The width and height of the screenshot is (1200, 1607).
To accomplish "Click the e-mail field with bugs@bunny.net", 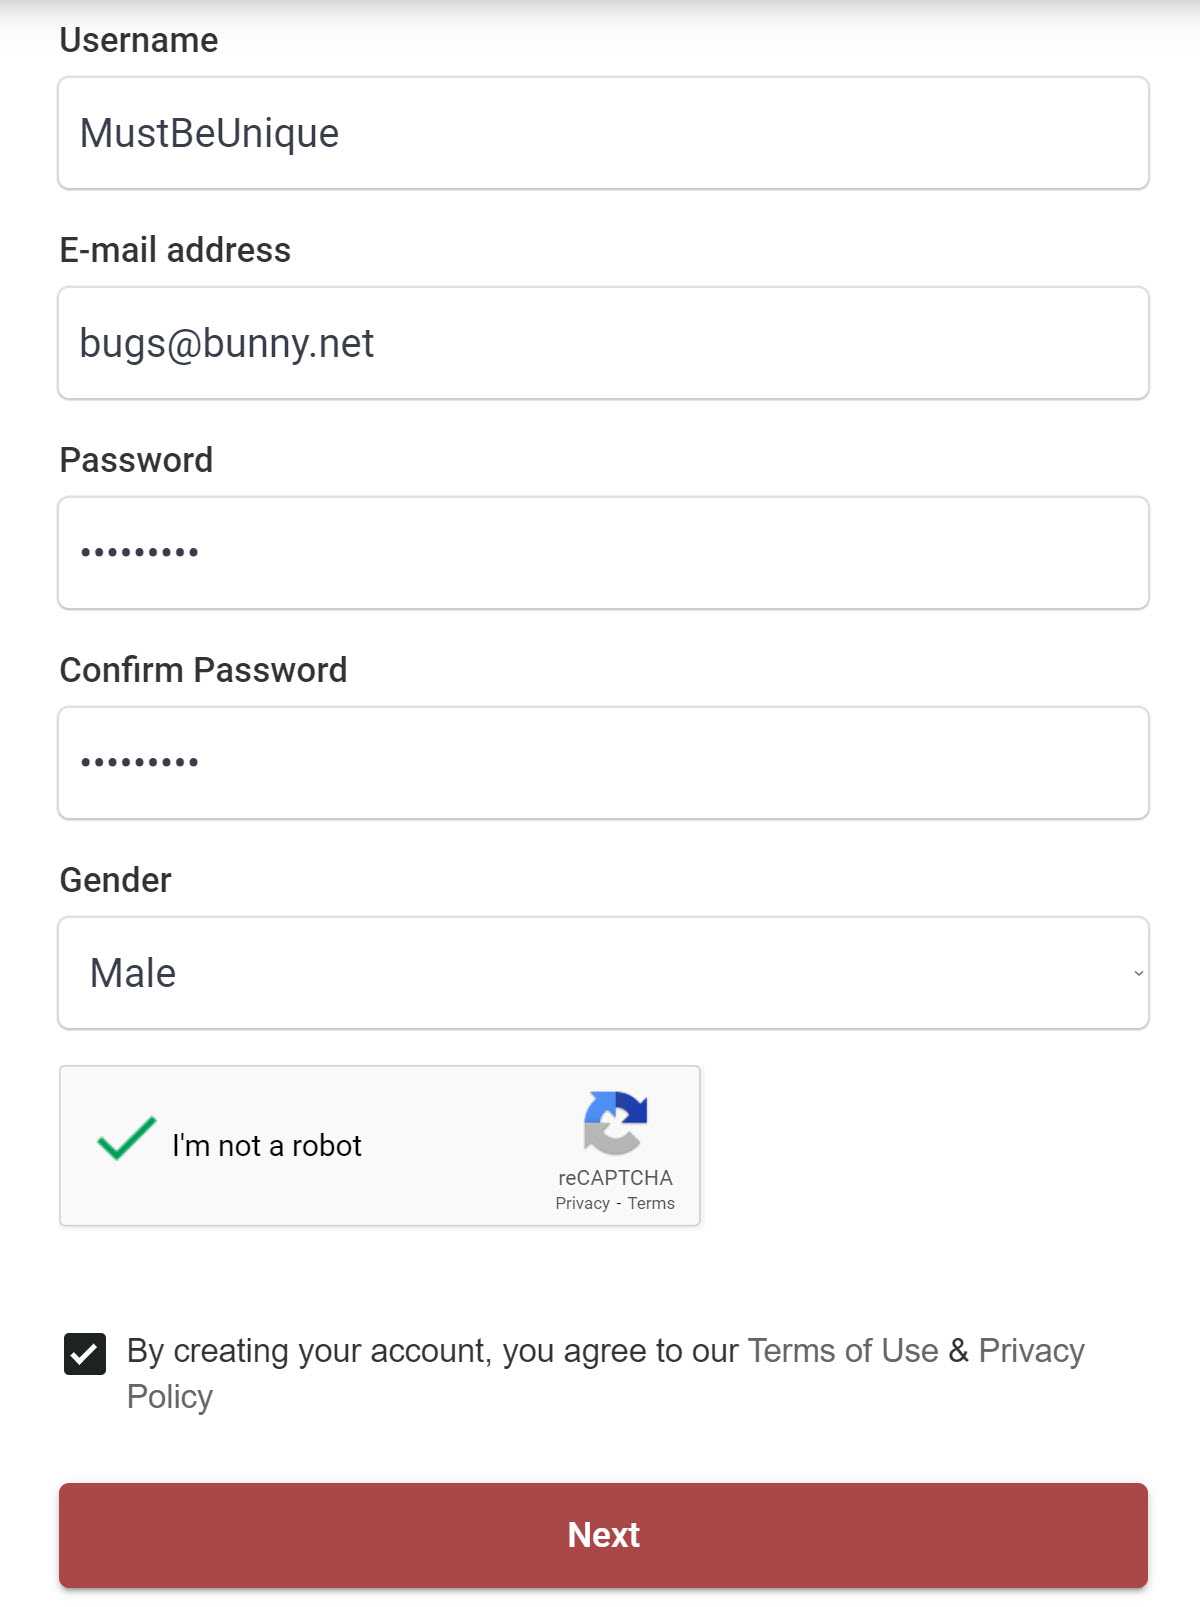I will tap(603, 343).
